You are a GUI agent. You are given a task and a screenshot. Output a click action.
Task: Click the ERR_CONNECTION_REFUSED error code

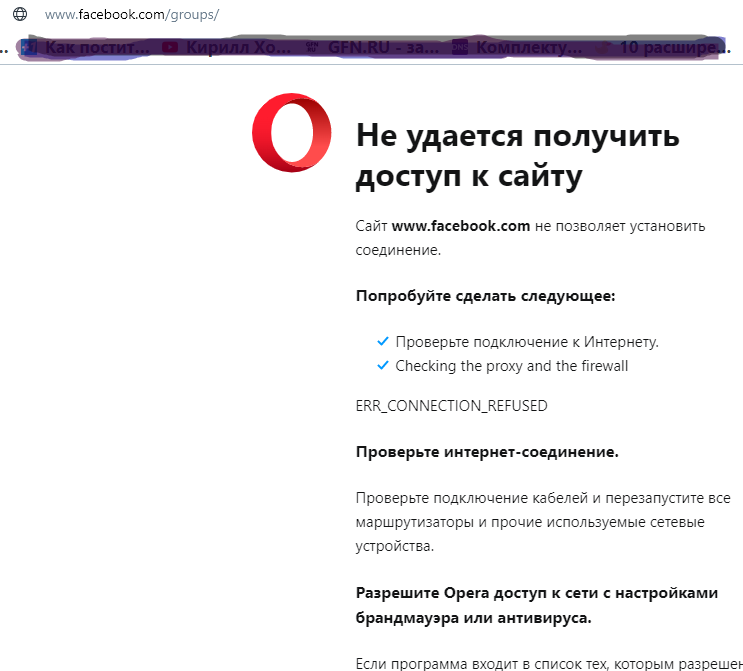pyautogui.click(x=451, y=406)
